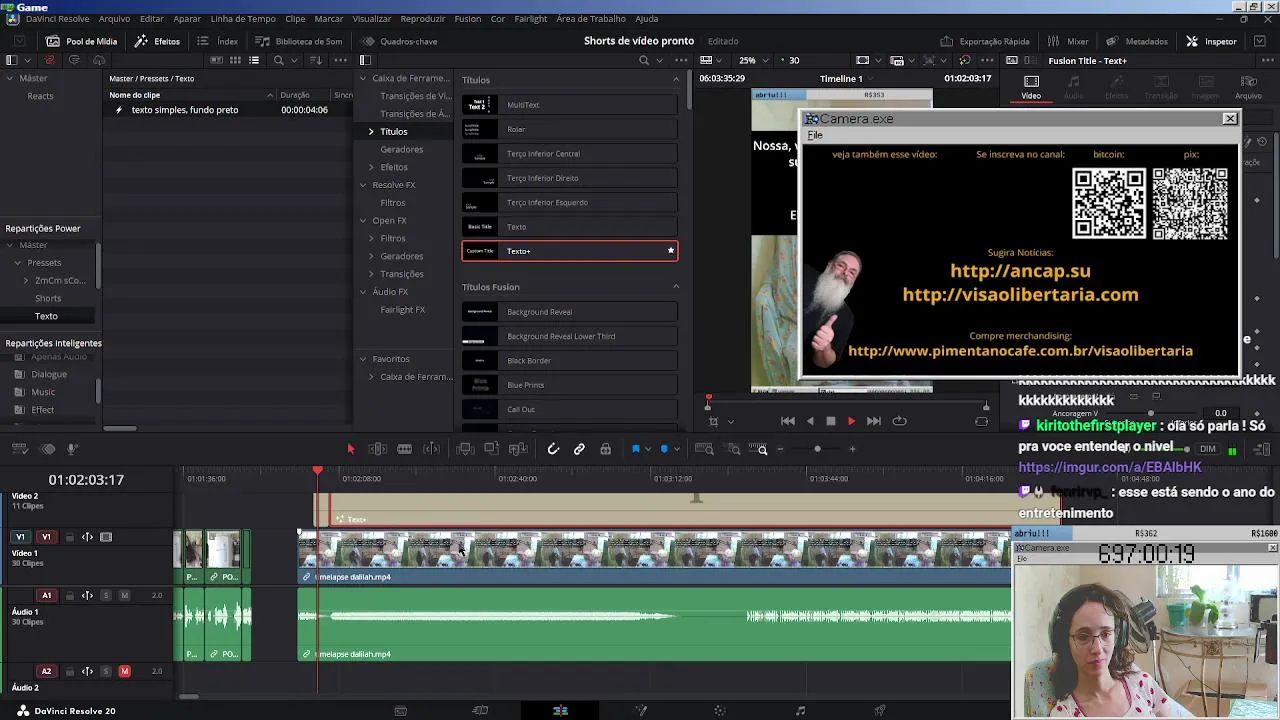This screenshot has width=1280, height=720.
Task: Stop playback in viewer
Action: click(830, 421)
